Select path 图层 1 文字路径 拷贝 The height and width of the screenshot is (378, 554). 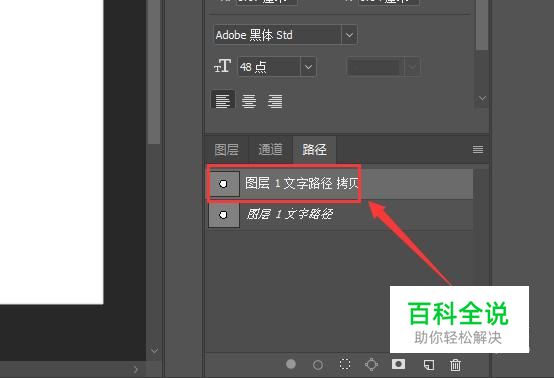(341, 184)
